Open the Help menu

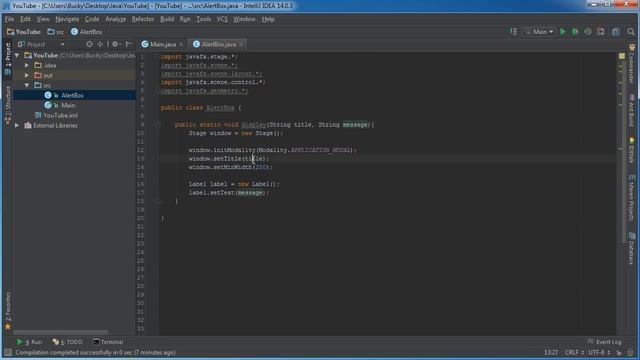point(268,19)
